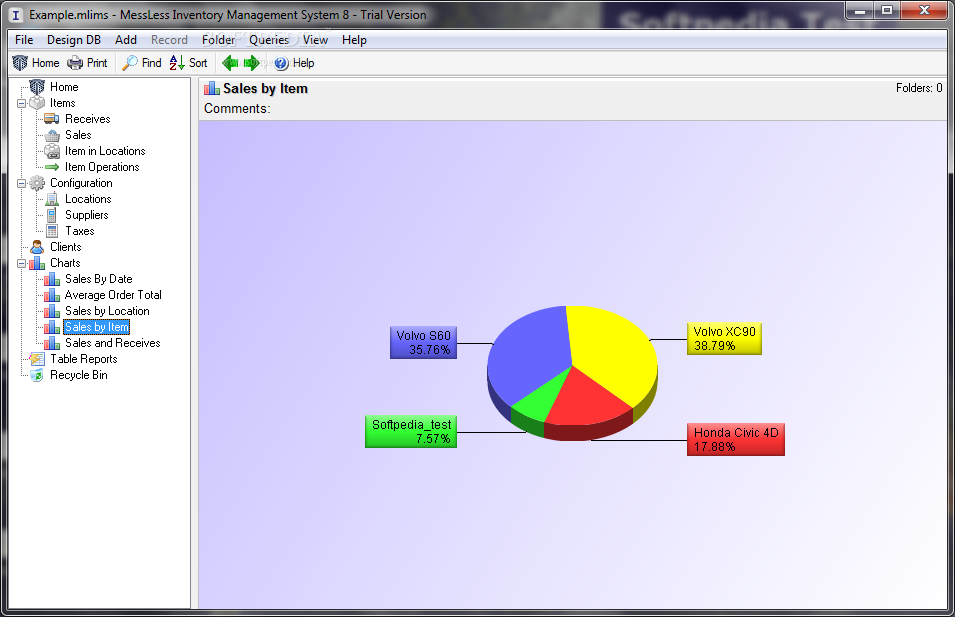Open the File menu
Viewport: 955px width, 617px height.
coord(24,40)
